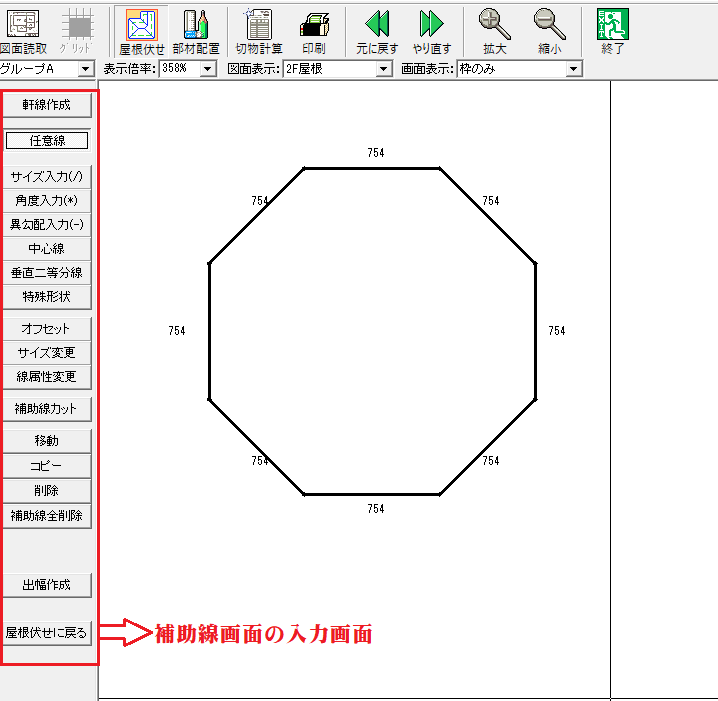Viewport: 718px width, 701px height.
Task: Open the 部材配置 material placement tool
Action: [196, 32]
